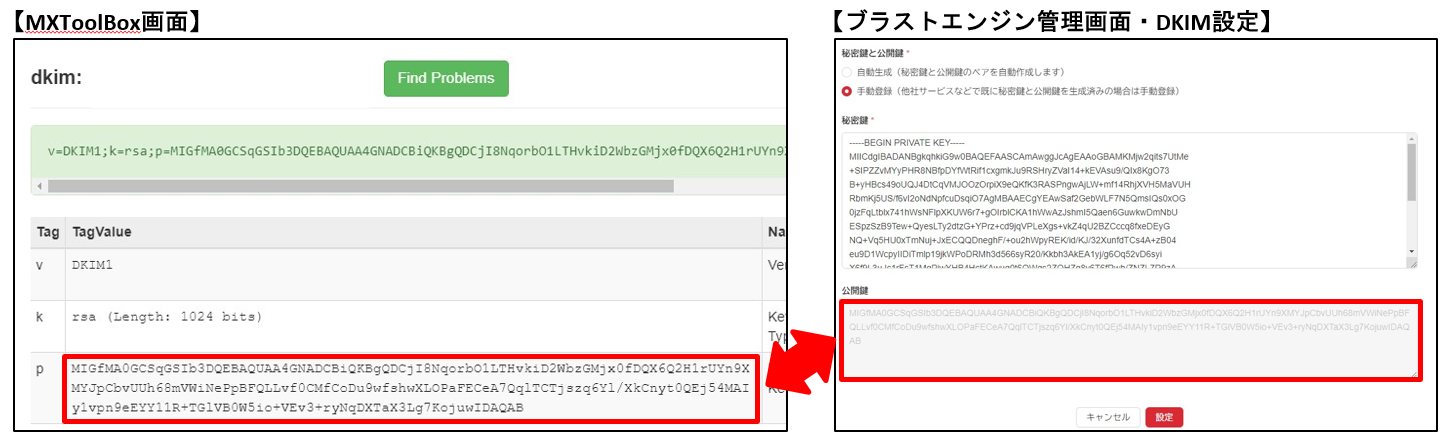
Task: Click the 公開鍵 public key text field
Action: click(x=1128, y=340)
